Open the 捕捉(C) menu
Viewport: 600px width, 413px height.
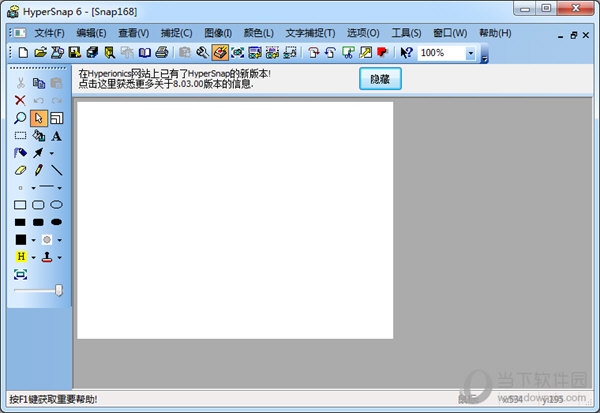pos(176,33)
